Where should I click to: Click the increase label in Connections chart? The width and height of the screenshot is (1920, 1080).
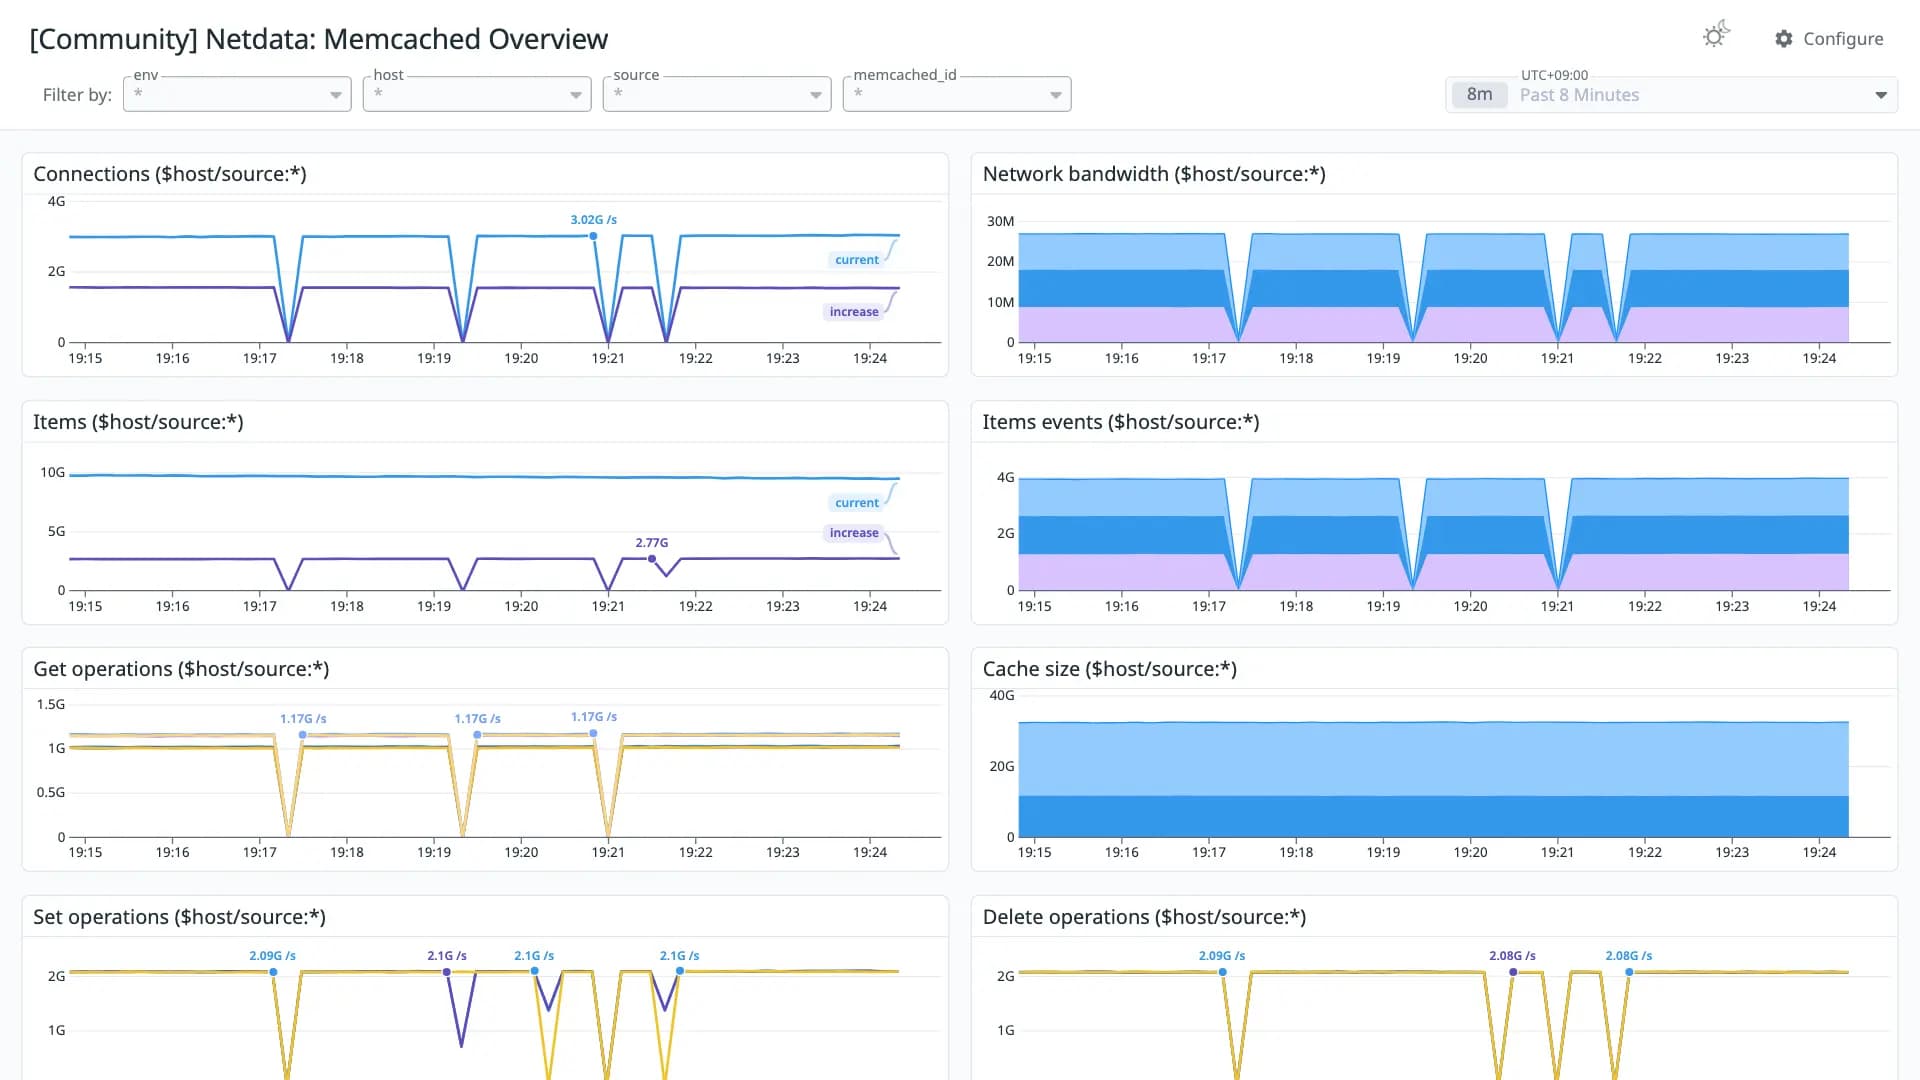pyautogui.click(x=854, y=312)
